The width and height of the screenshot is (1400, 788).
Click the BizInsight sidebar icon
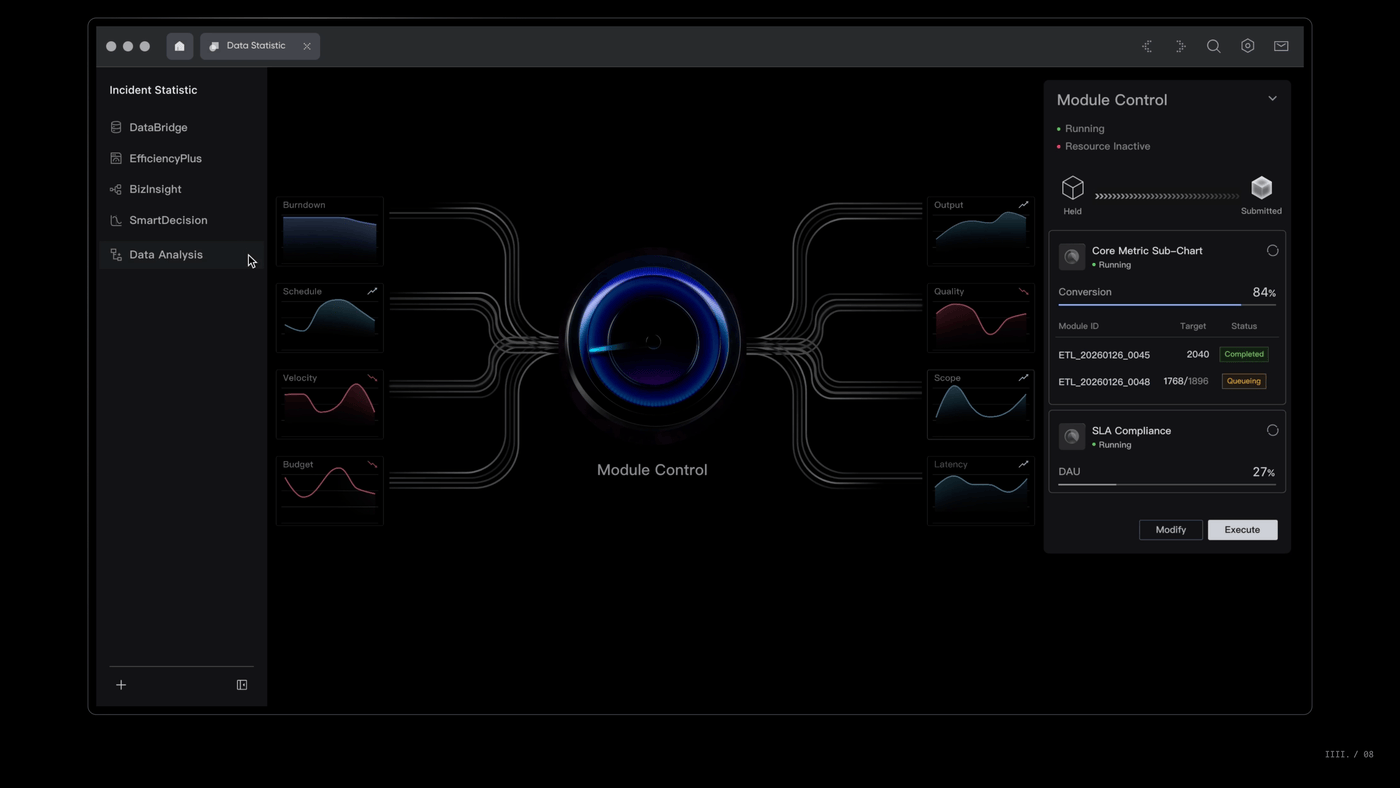pyautogui.click(x=116, y=189)
